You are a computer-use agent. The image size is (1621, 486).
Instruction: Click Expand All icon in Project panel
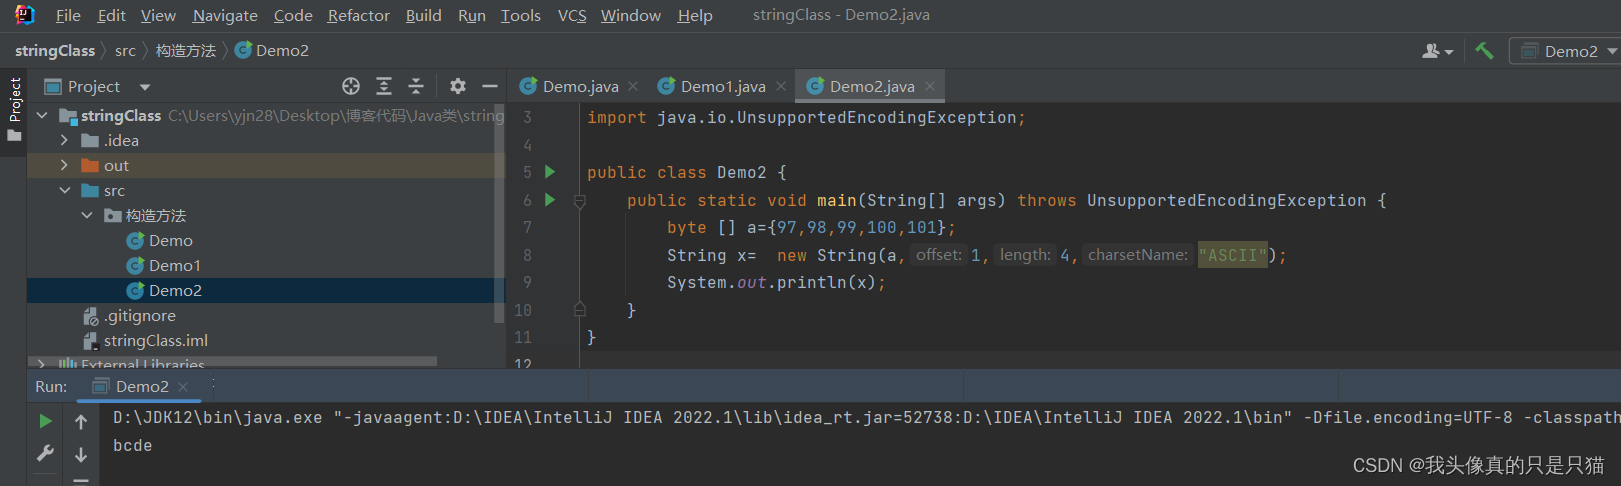tap(384, 86)
